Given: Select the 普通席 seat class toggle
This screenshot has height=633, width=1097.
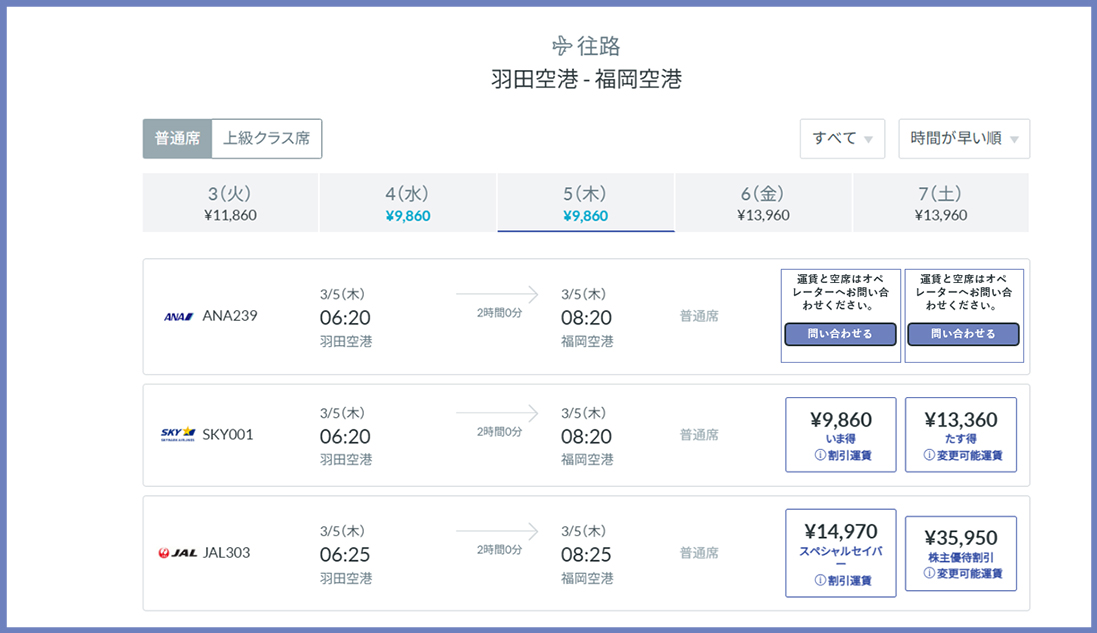Looking at the screenshot, I should point(177,139).
